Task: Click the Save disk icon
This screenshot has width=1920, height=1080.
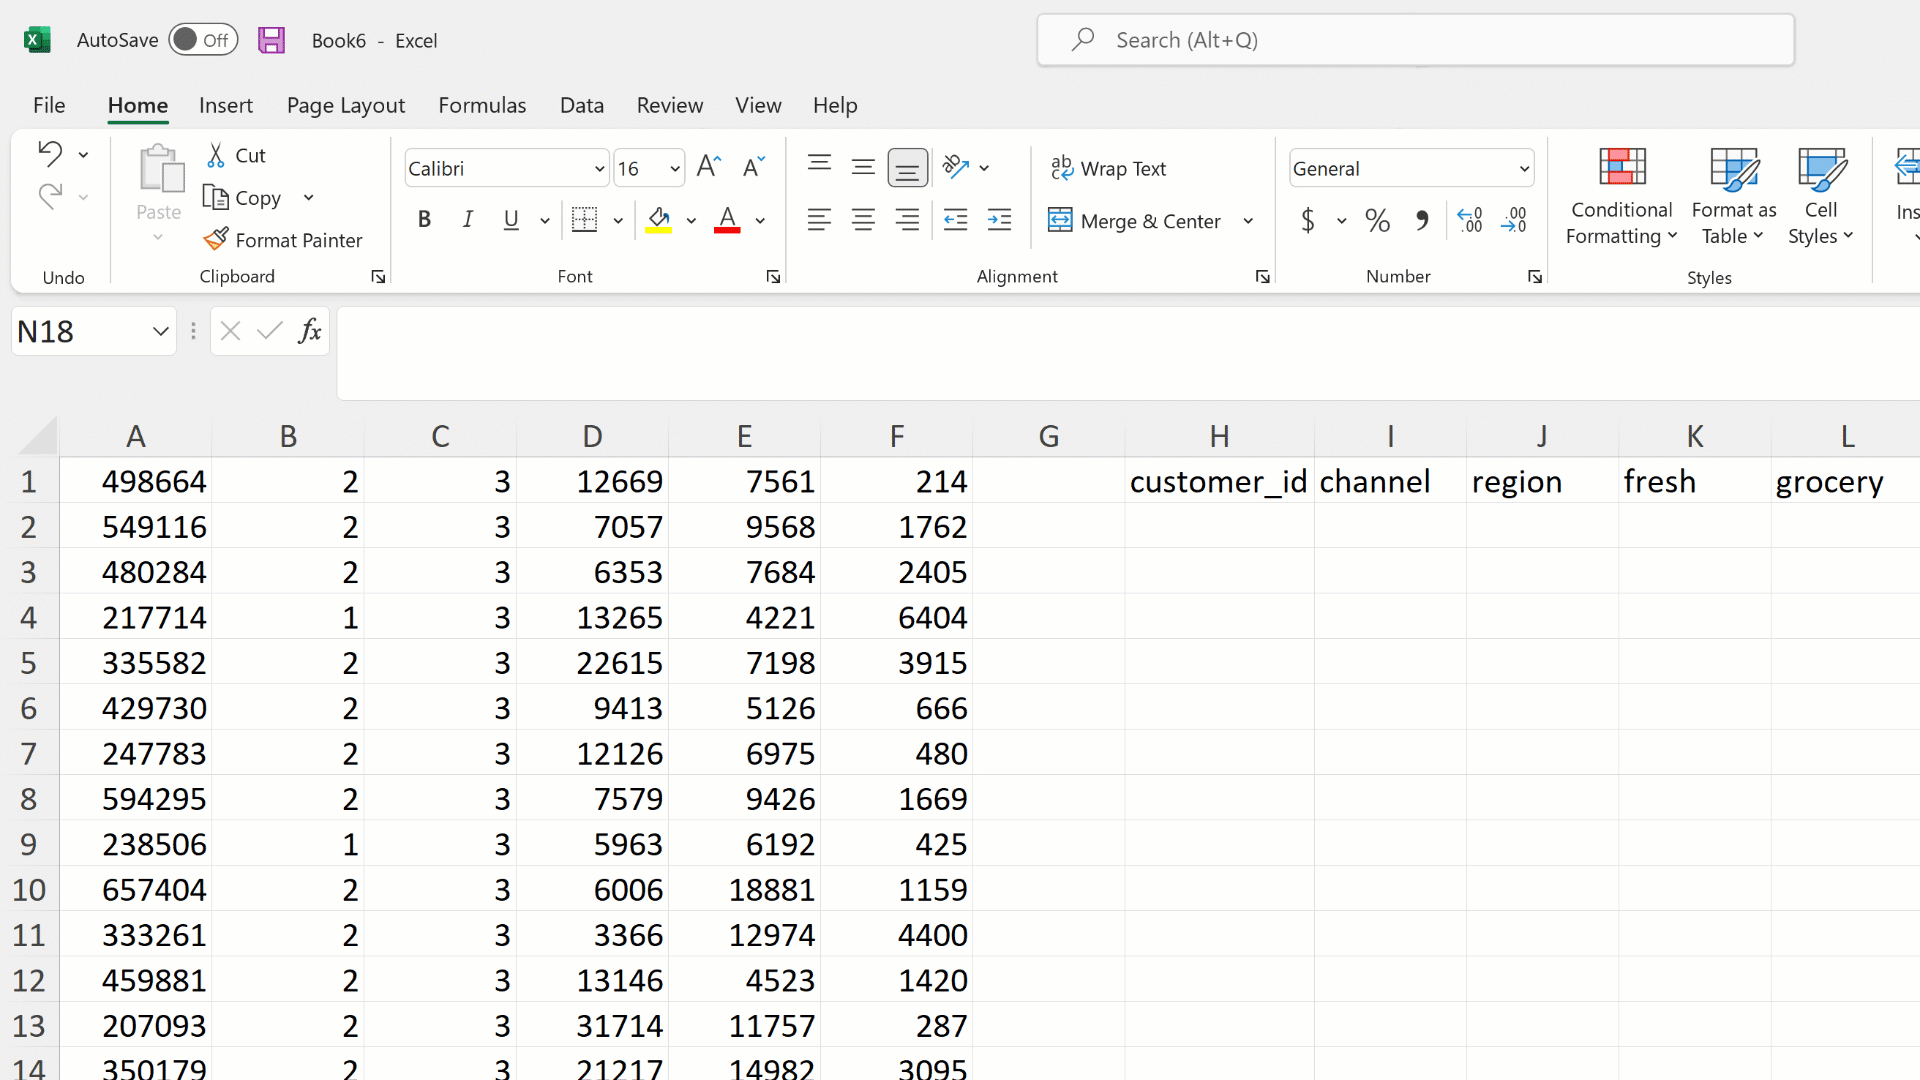Action: point(271,40)
